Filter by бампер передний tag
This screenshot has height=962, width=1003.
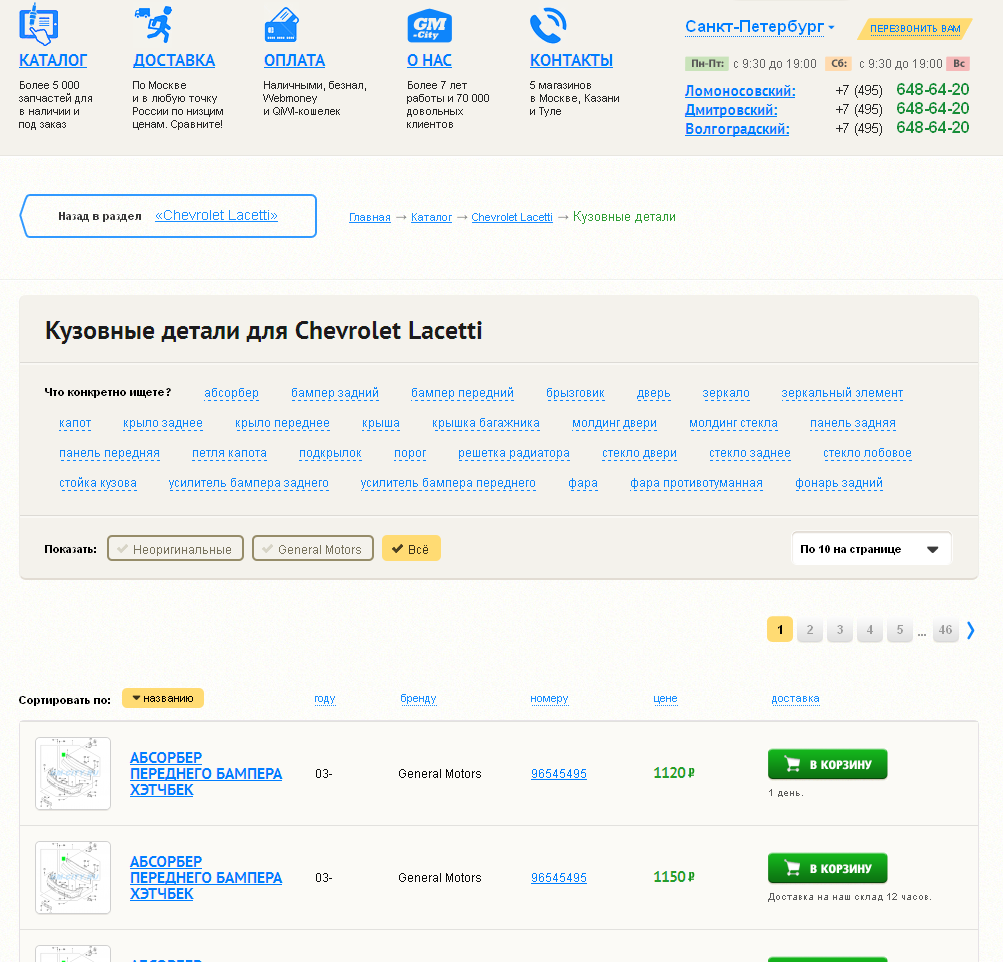click(x=462, y=393)
